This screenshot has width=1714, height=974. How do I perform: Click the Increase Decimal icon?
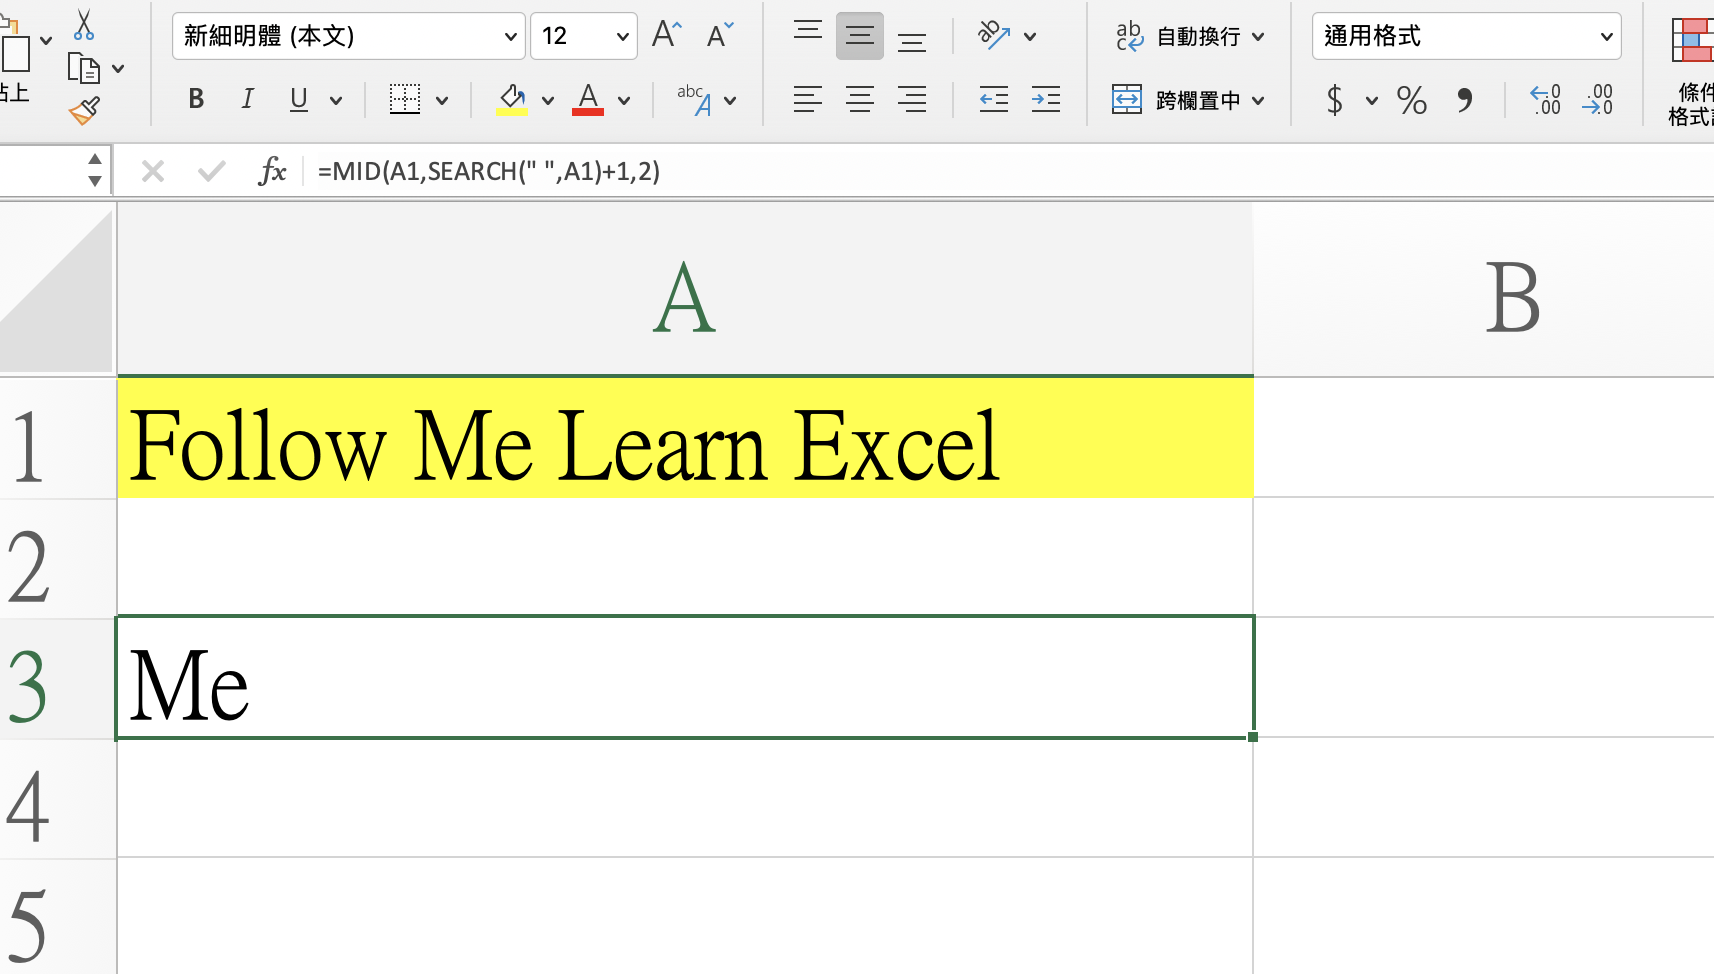1545,99
